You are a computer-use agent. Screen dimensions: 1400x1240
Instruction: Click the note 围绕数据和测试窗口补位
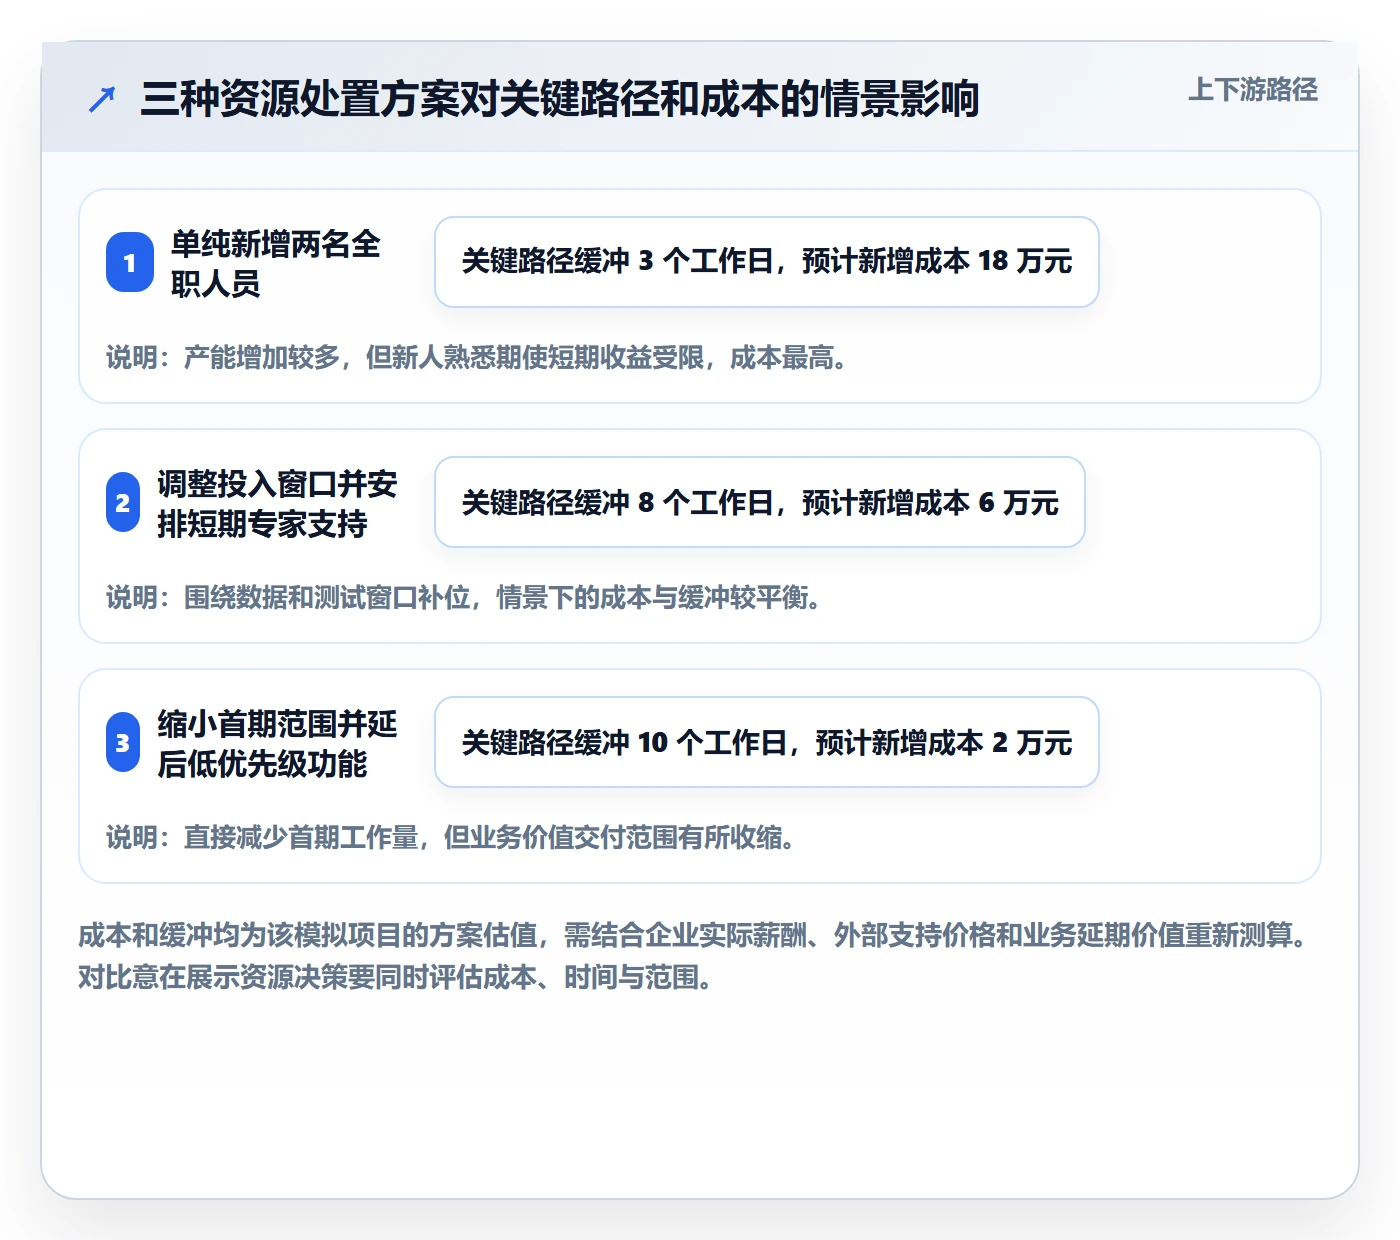click(466, 597)
